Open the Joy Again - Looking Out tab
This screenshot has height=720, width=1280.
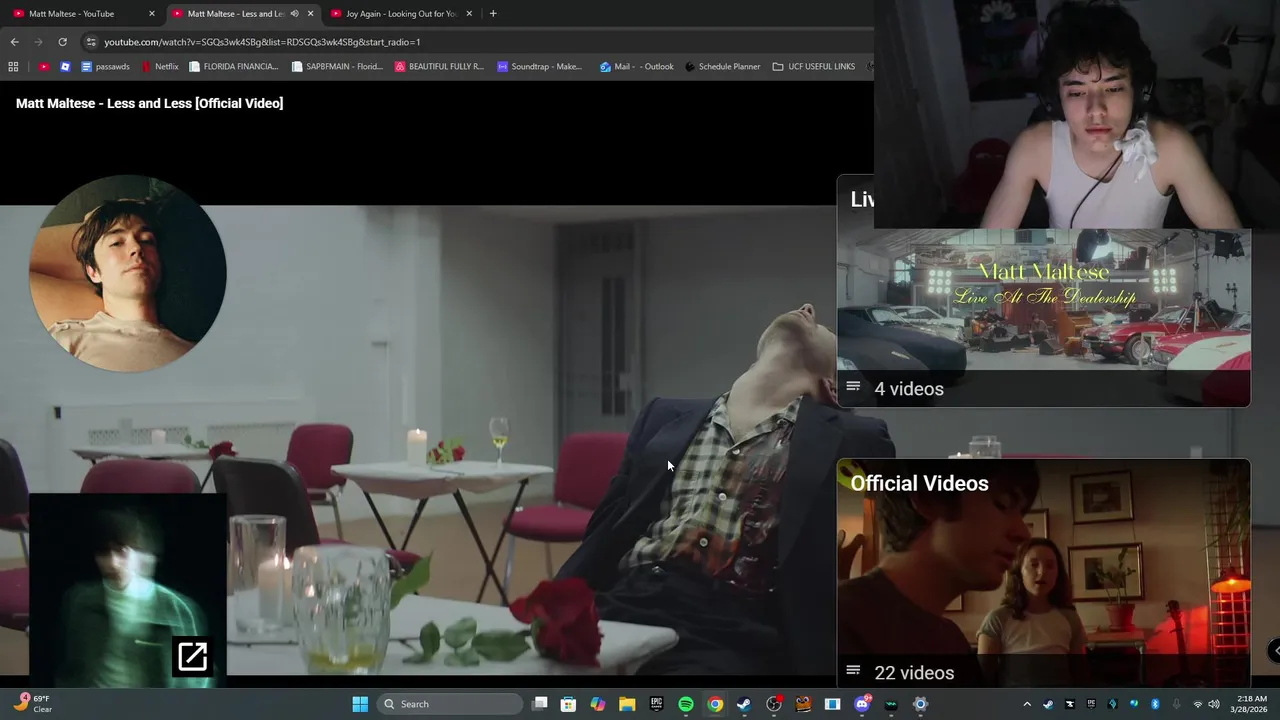400,14
